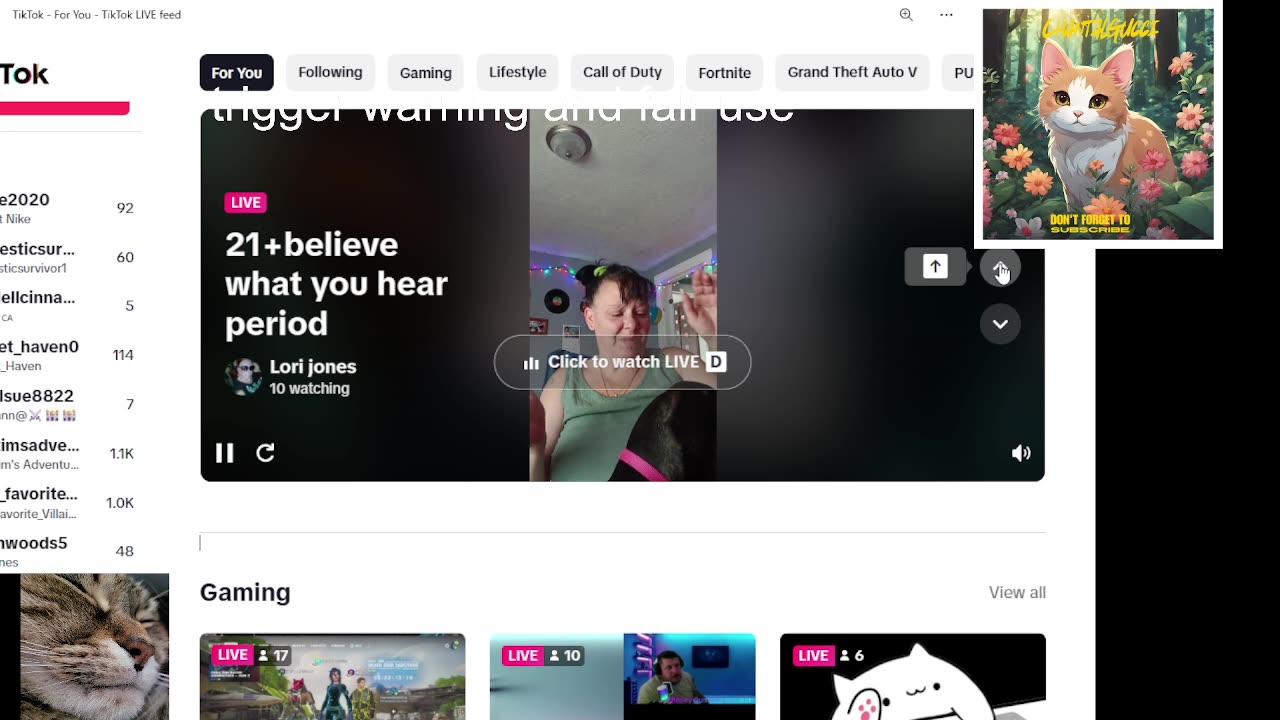Open the zoom magnifier icon in title bar
This screenshot has width=1280, height=720.
tap(906, 15)
